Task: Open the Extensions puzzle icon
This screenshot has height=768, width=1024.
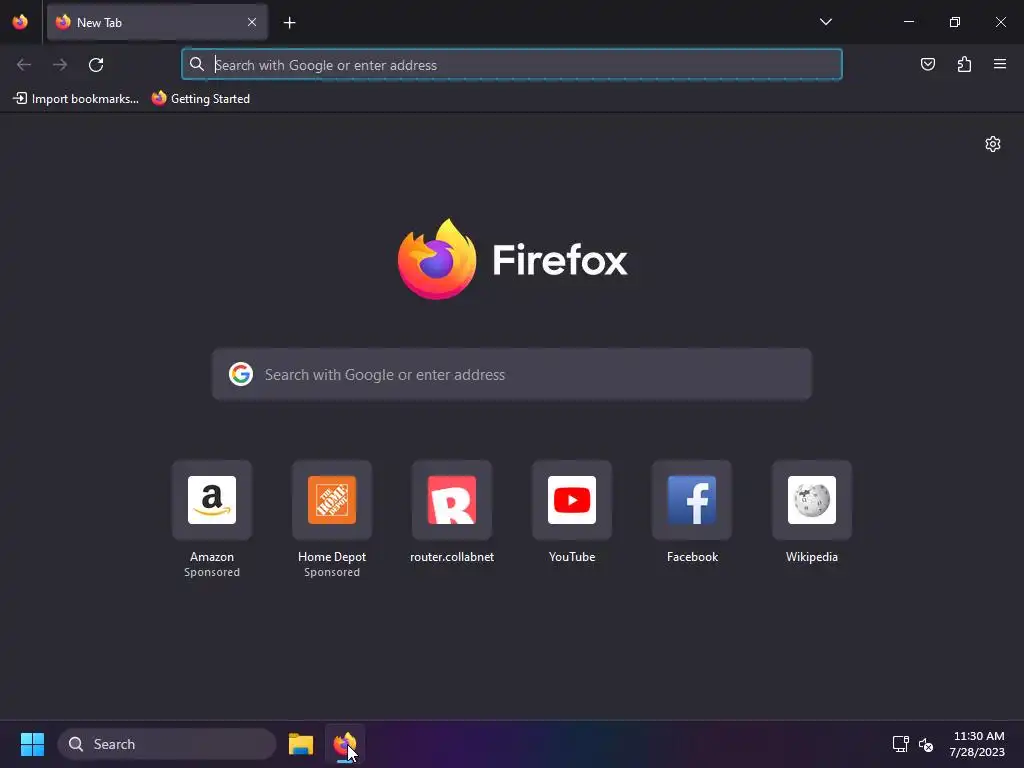Action: point(964,64)
